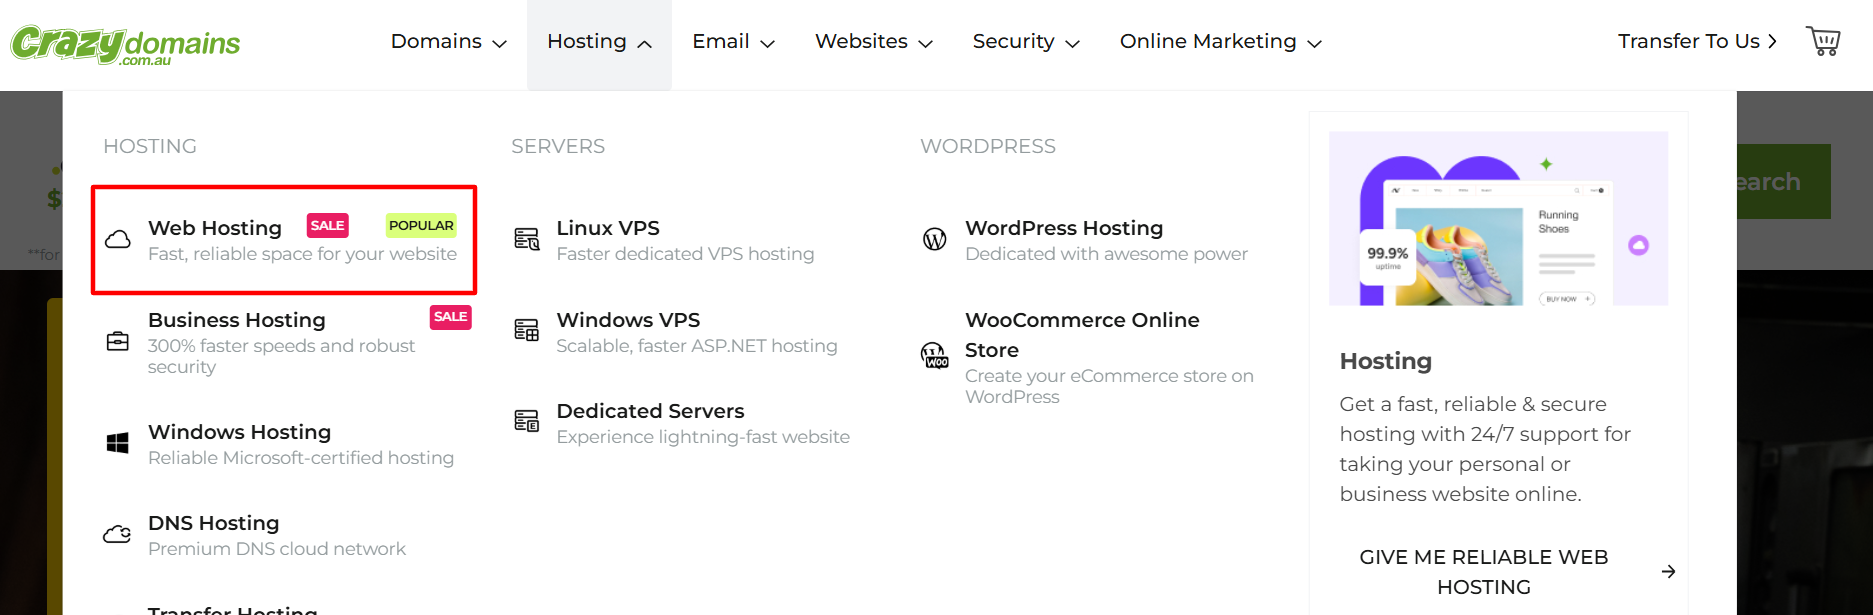Open DNS Hosting menu entry

213,523
